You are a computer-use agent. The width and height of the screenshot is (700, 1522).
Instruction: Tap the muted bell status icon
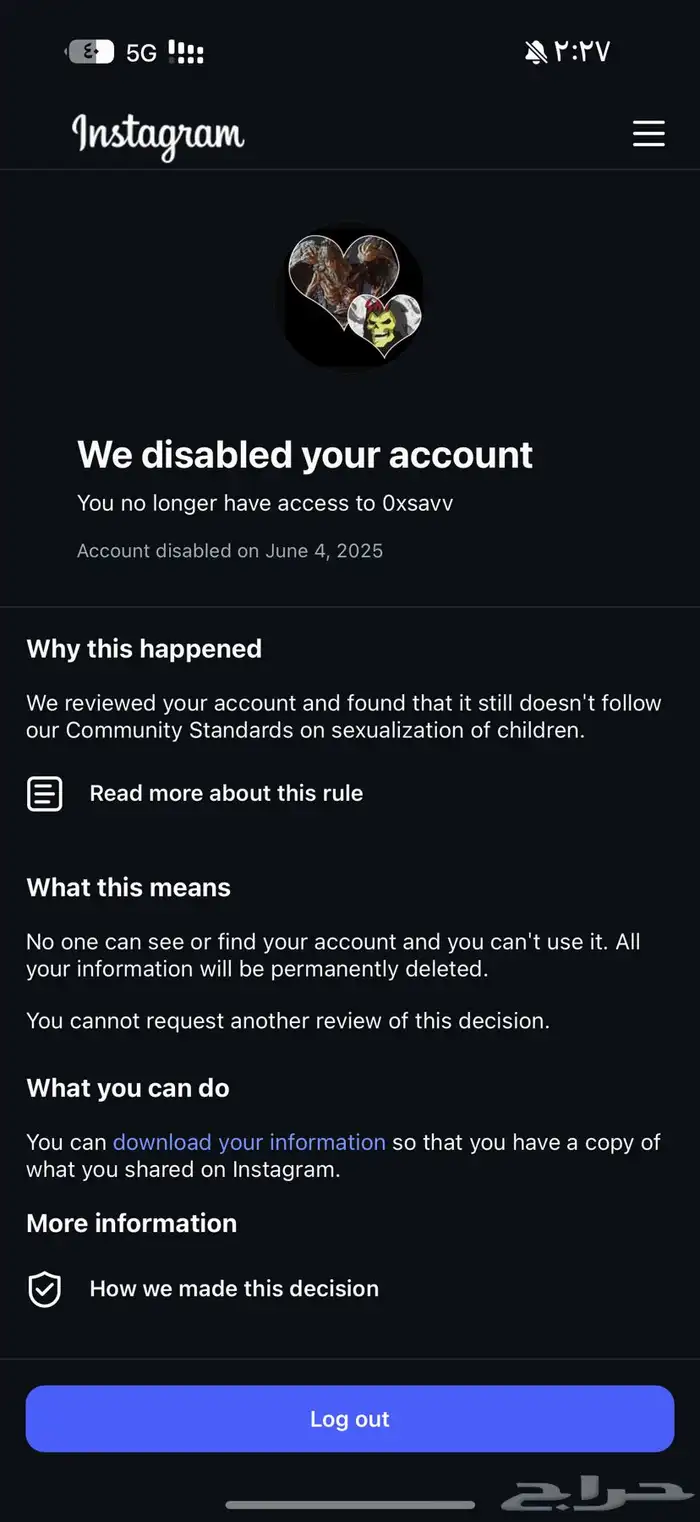[536, 52]
